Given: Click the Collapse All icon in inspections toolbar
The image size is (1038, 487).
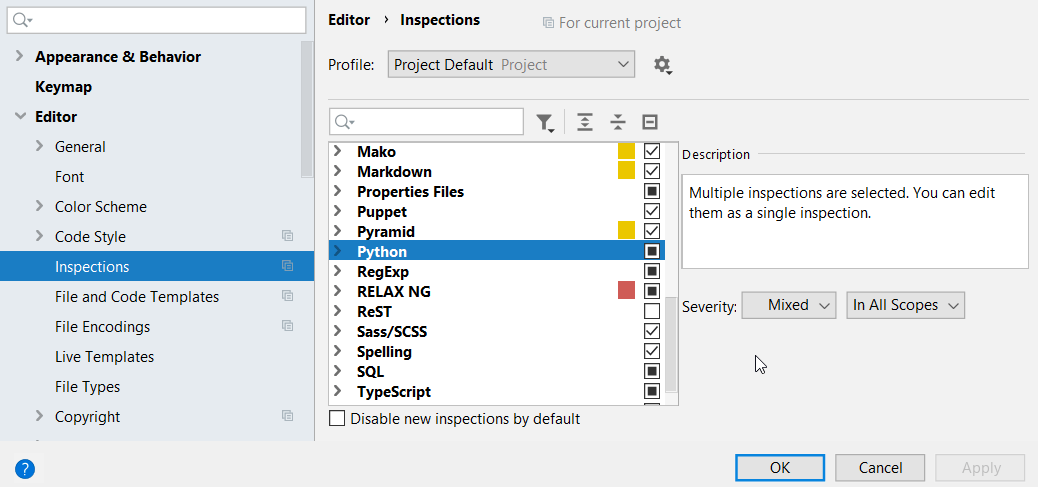Looking at the screenshot, I should tap(618, 122).
